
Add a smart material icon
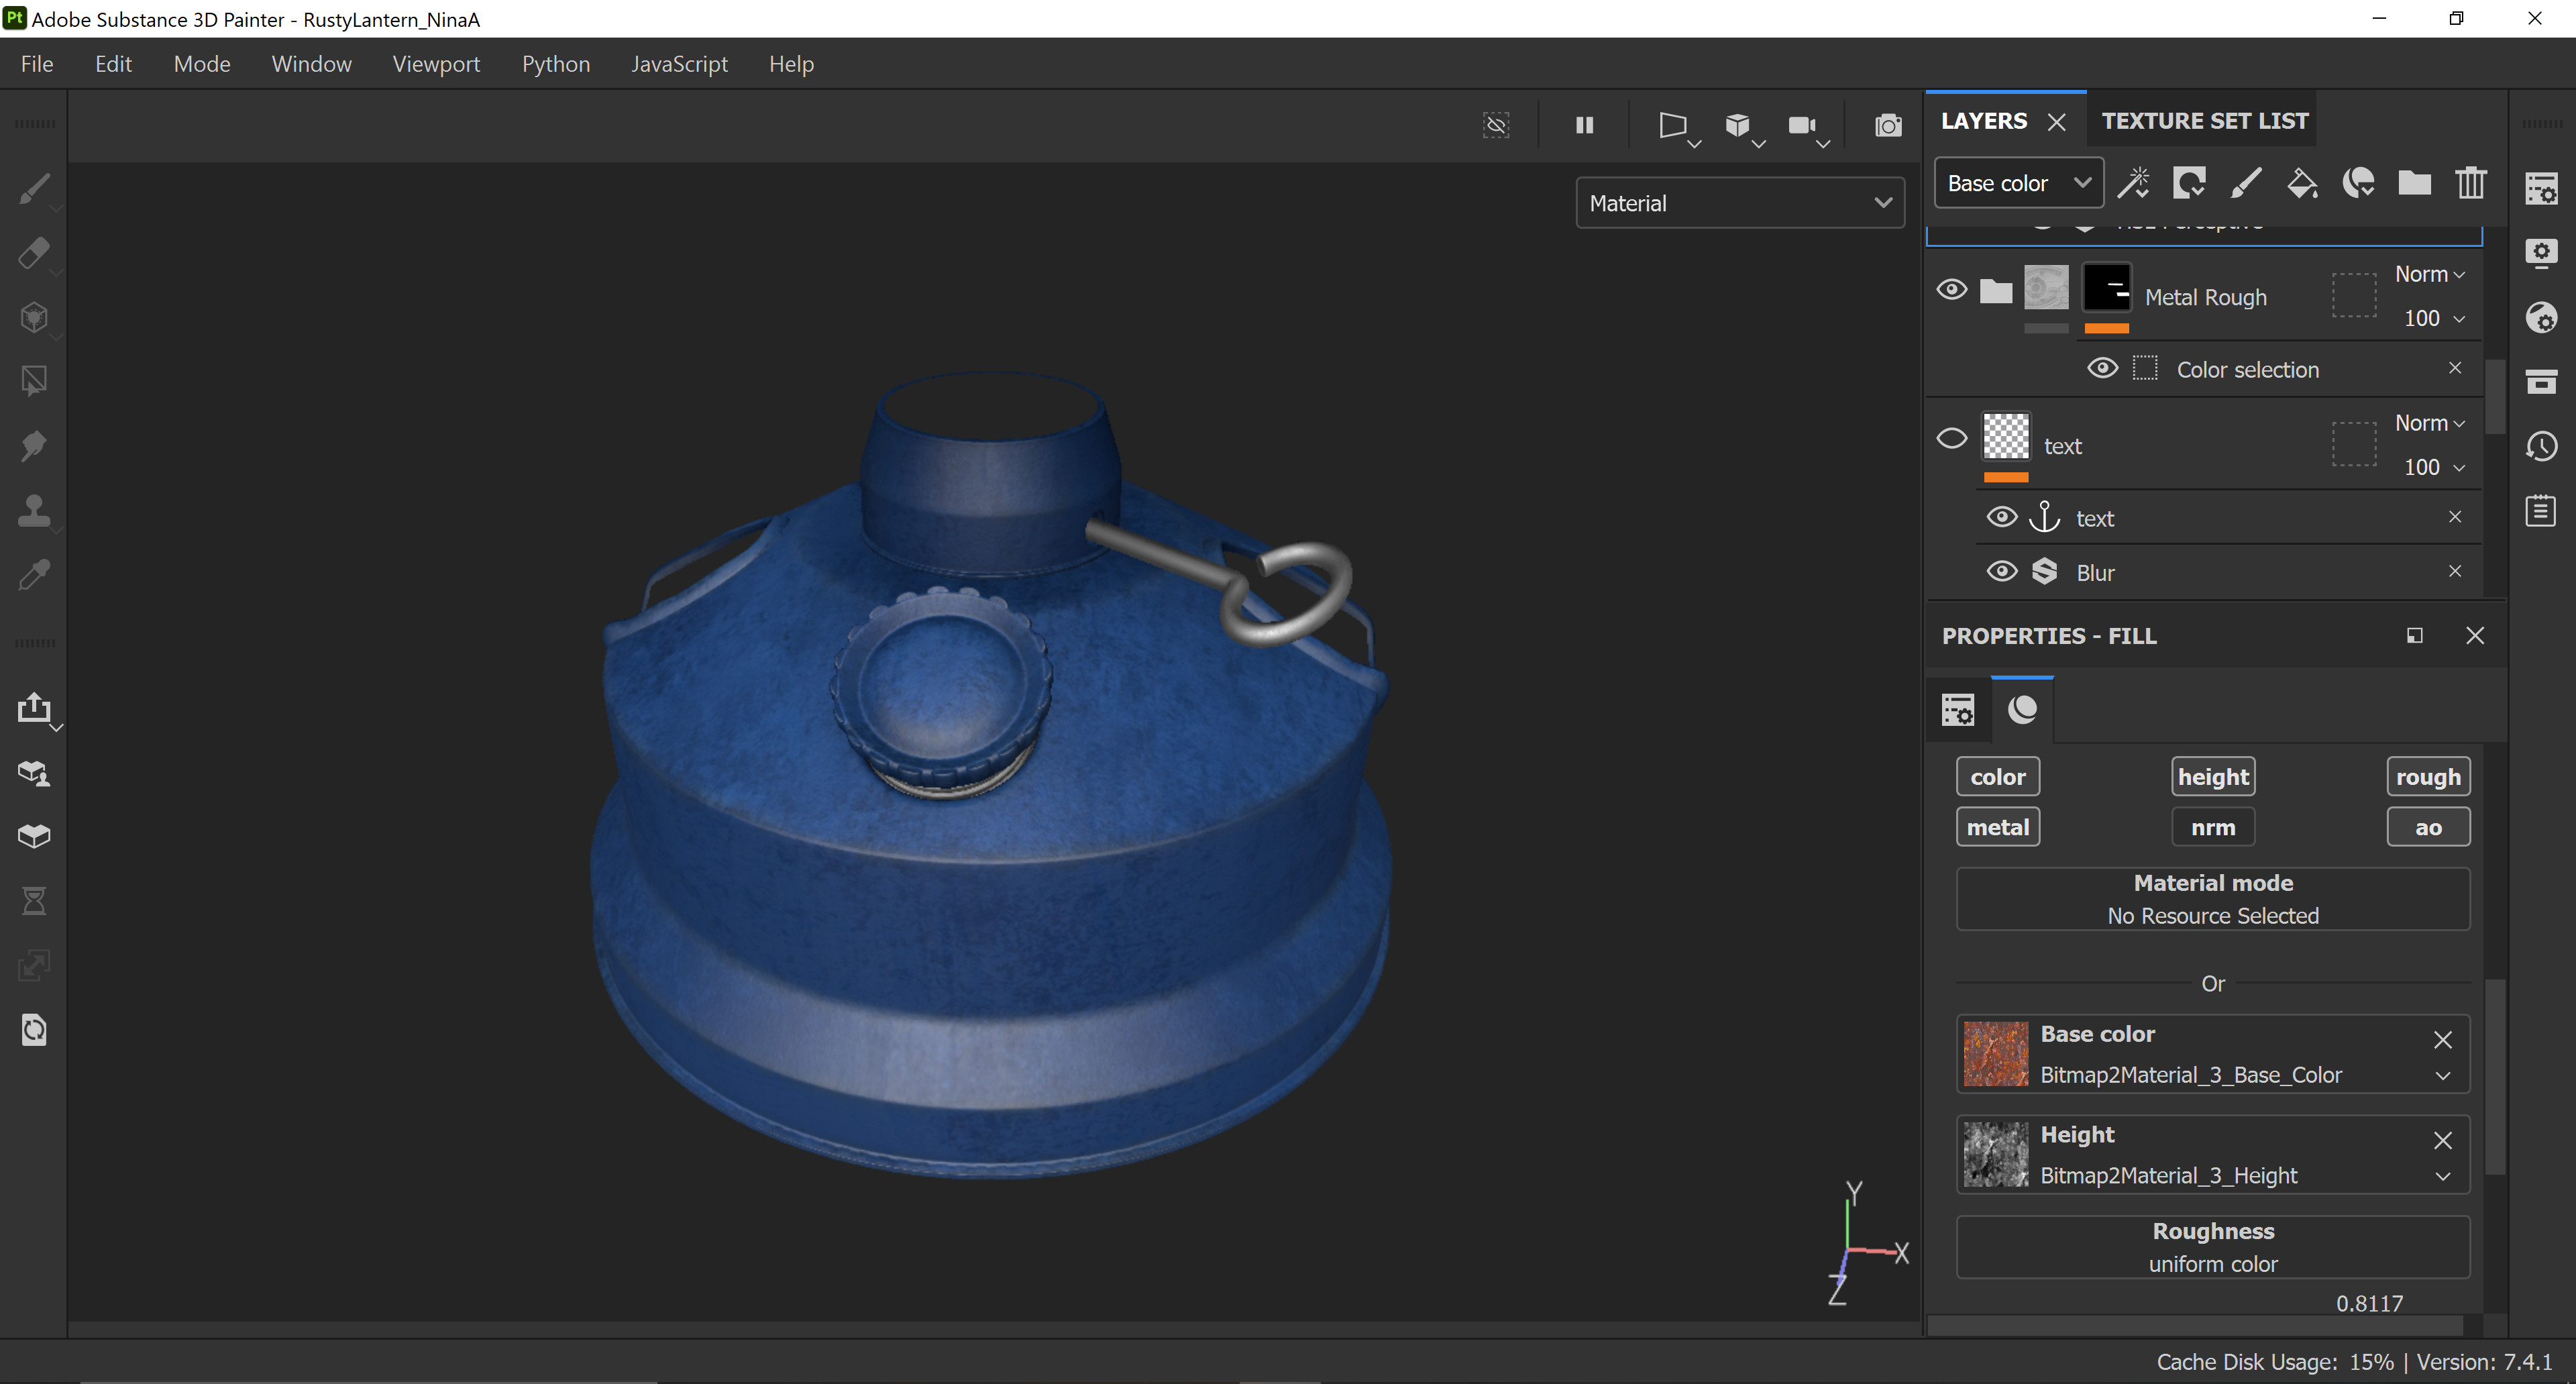click(2358, 183)
